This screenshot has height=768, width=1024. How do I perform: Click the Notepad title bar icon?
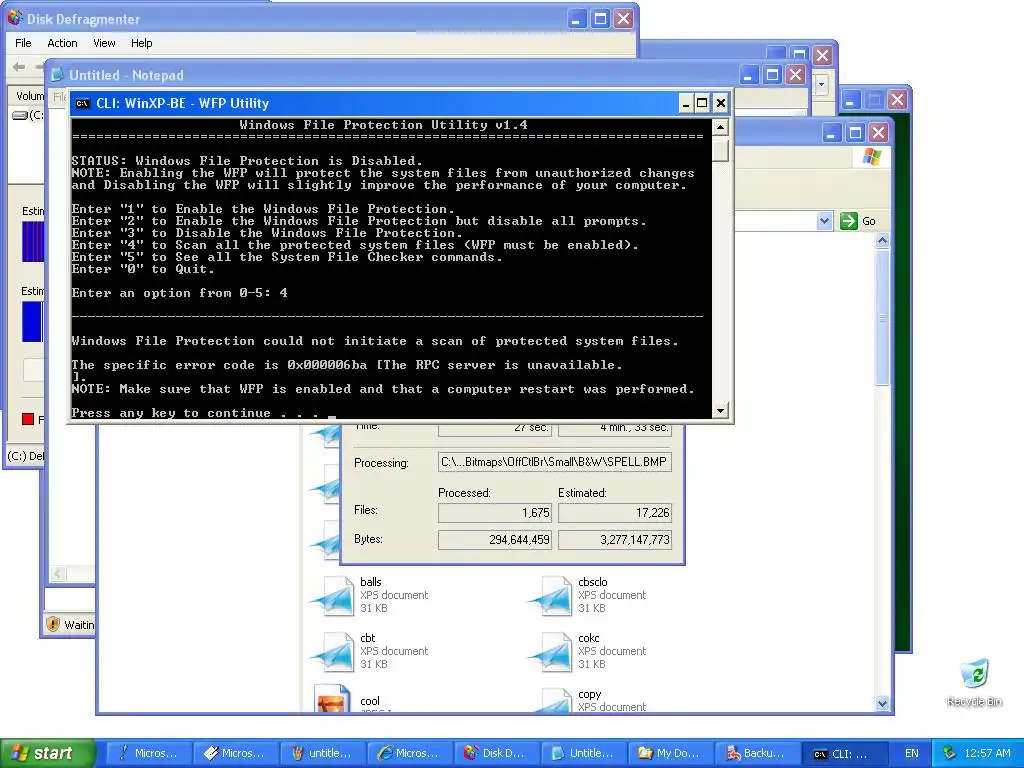coord(57,74)
